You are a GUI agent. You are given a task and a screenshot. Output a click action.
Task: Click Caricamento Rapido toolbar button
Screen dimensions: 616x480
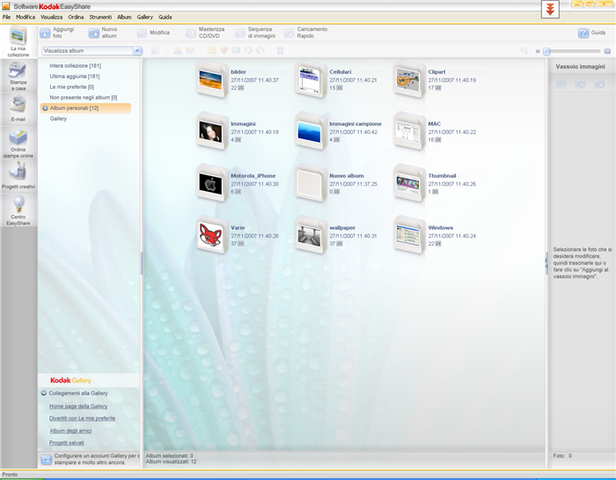[306, 33]
